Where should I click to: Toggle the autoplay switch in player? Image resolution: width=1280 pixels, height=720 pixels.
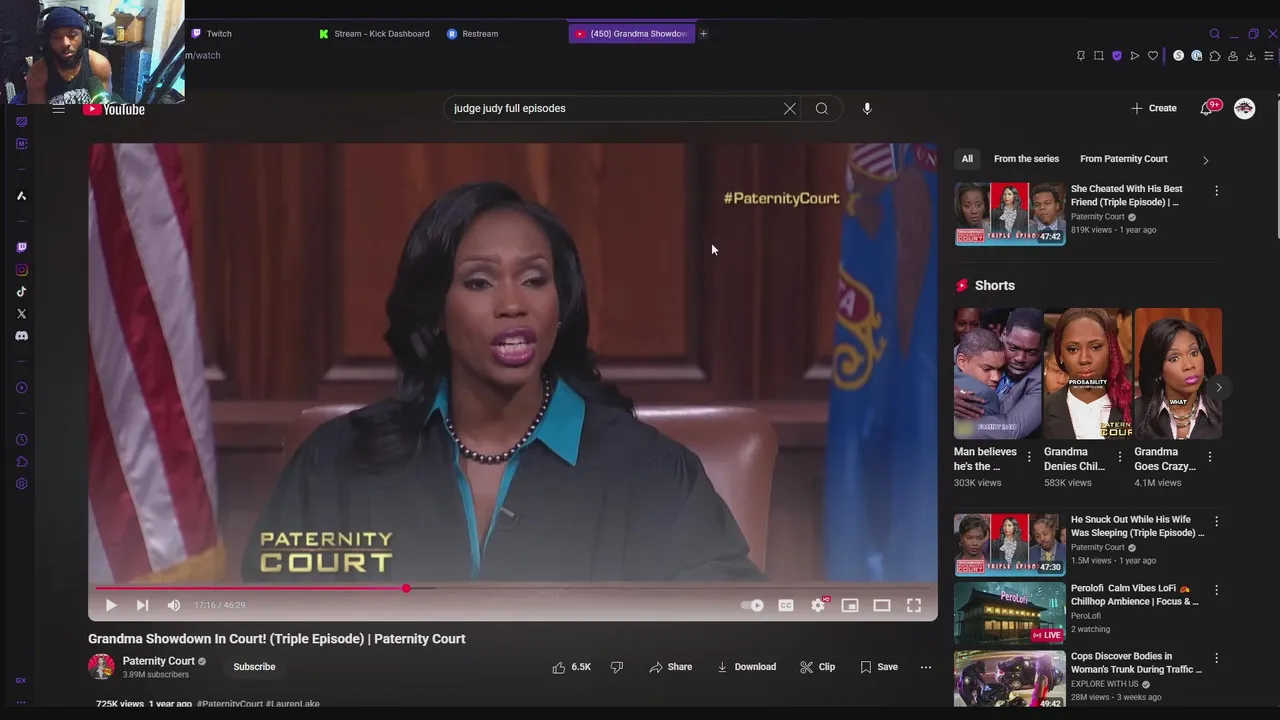752,605
